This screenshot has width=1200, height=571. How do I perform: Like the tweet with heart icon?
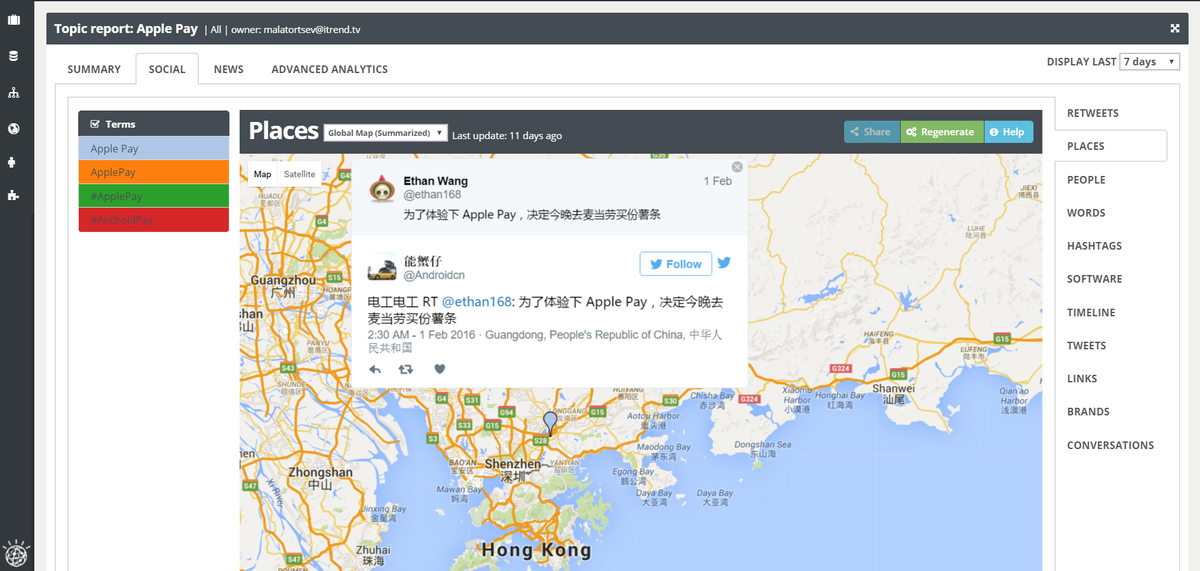click(x=439, y=369)
